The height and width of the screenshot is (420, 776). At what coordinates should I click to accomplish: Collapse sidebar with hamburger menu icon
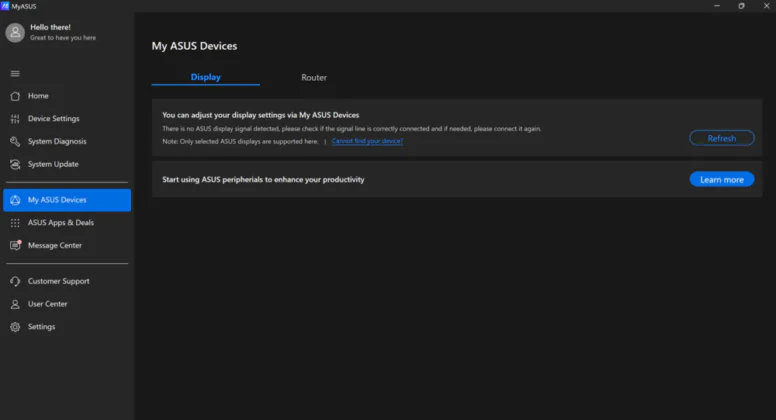(15, 74)
